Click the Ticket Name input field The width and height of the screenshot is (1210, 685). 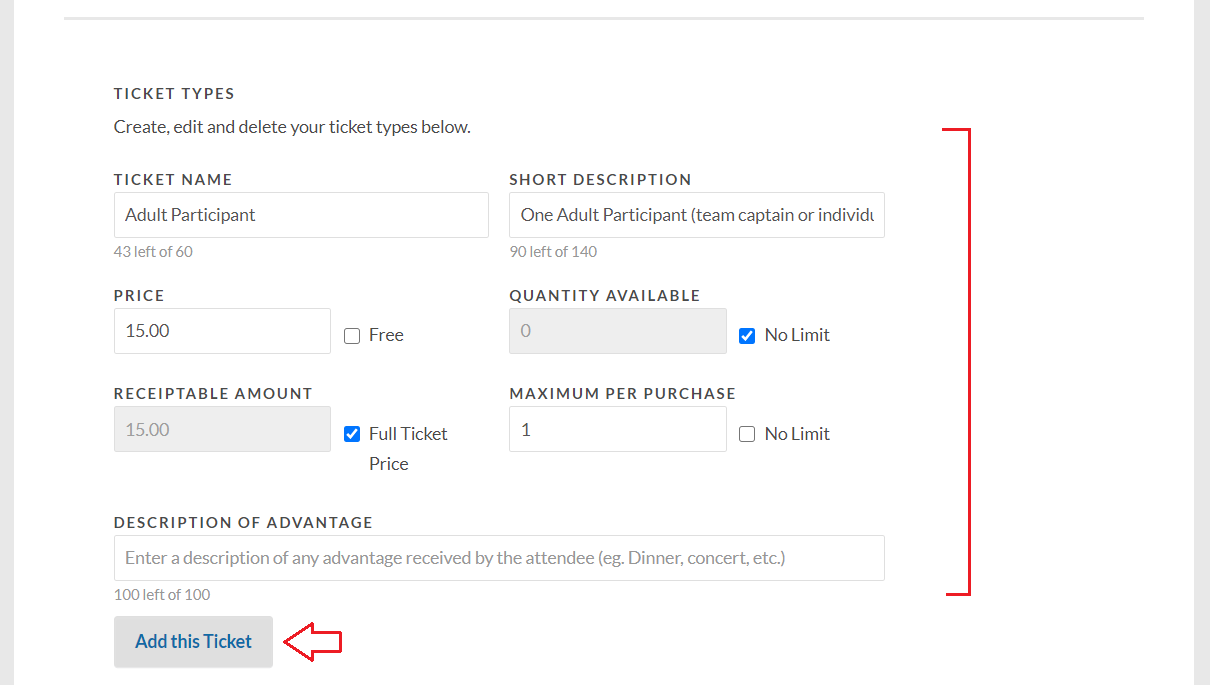coord(301,215)
